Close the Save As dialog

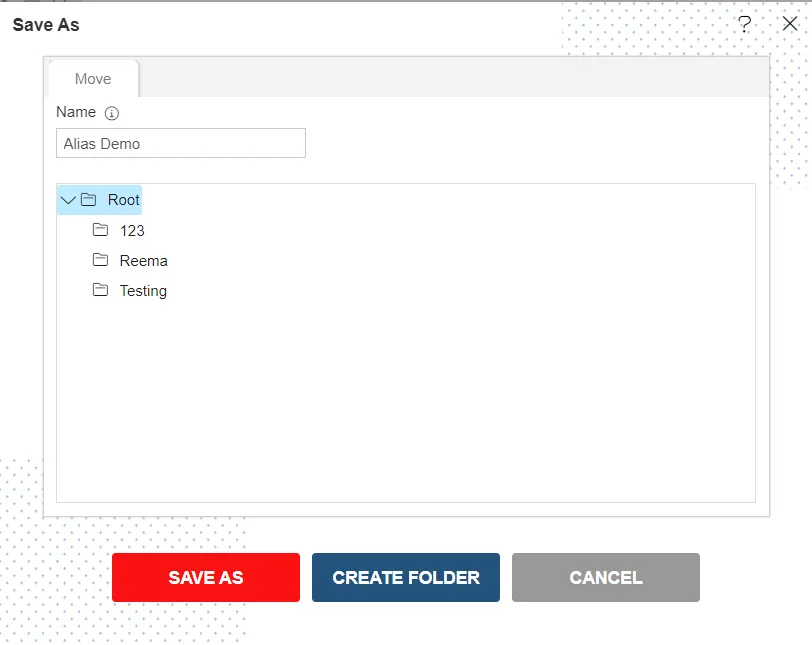(x=790, y=25)
